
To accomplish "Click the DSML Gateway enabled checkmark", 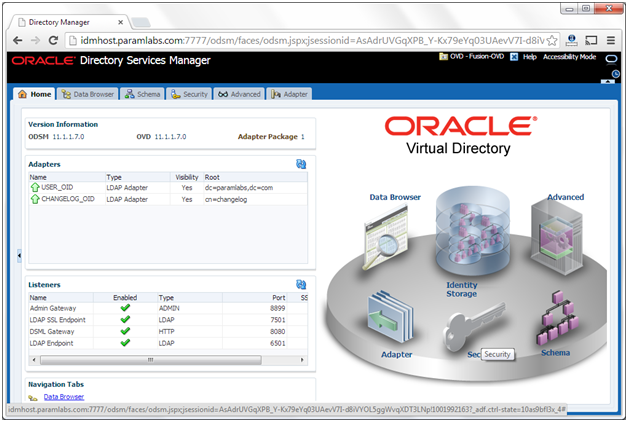I will 125,331.
